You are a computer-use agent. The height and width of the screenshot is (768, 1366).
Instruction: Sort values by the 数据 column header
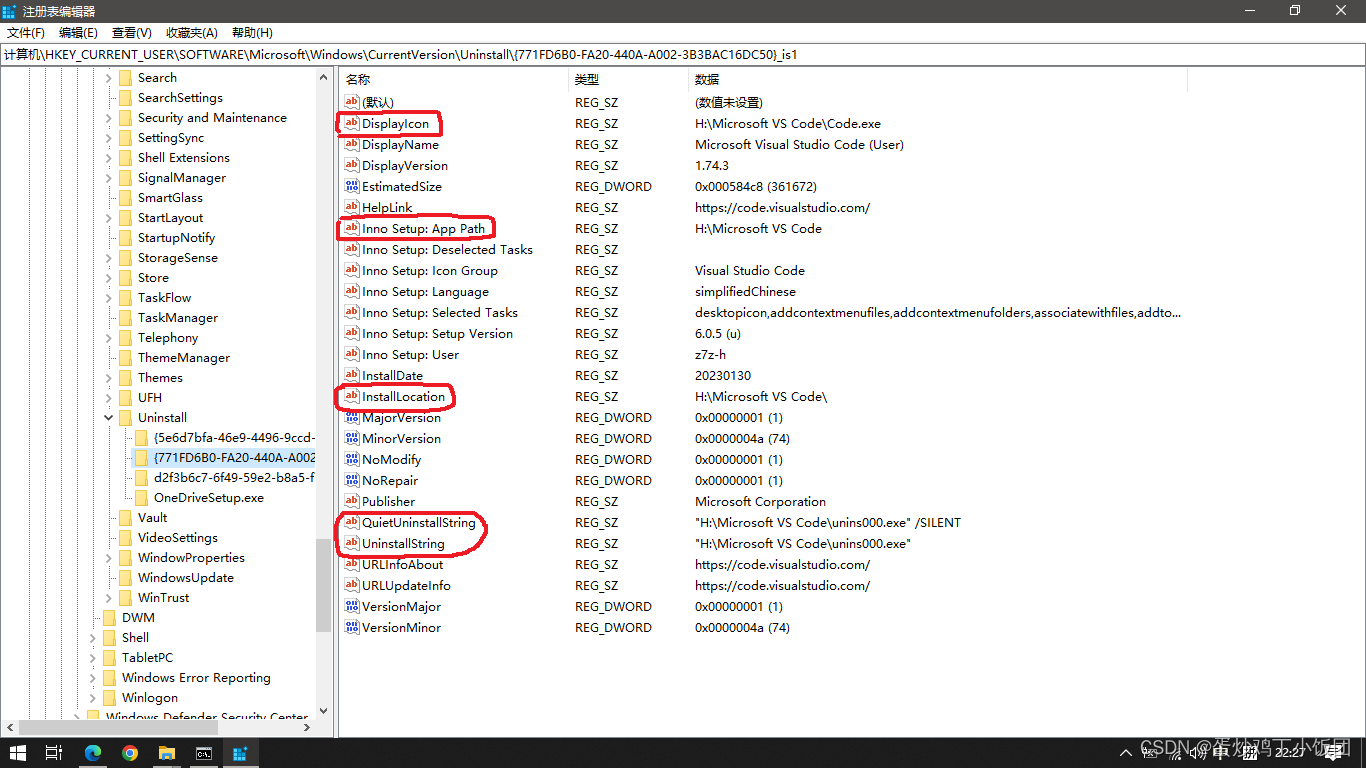click(x=938, y=79)
